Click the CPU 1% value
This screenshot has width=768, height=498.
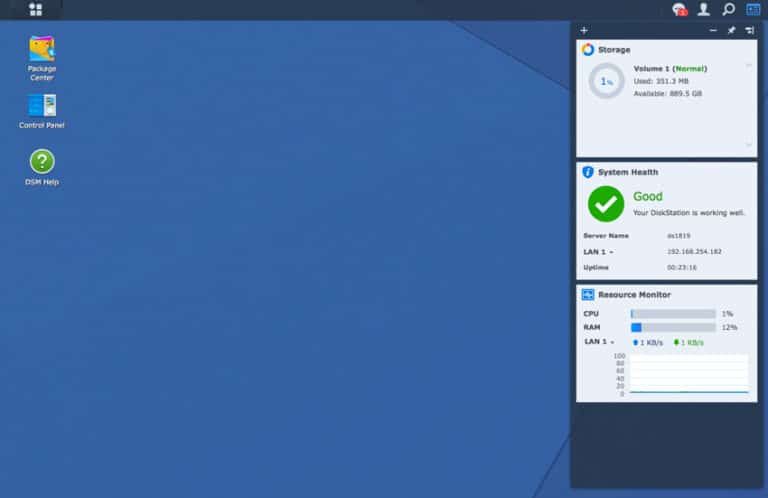pos(727,314)
